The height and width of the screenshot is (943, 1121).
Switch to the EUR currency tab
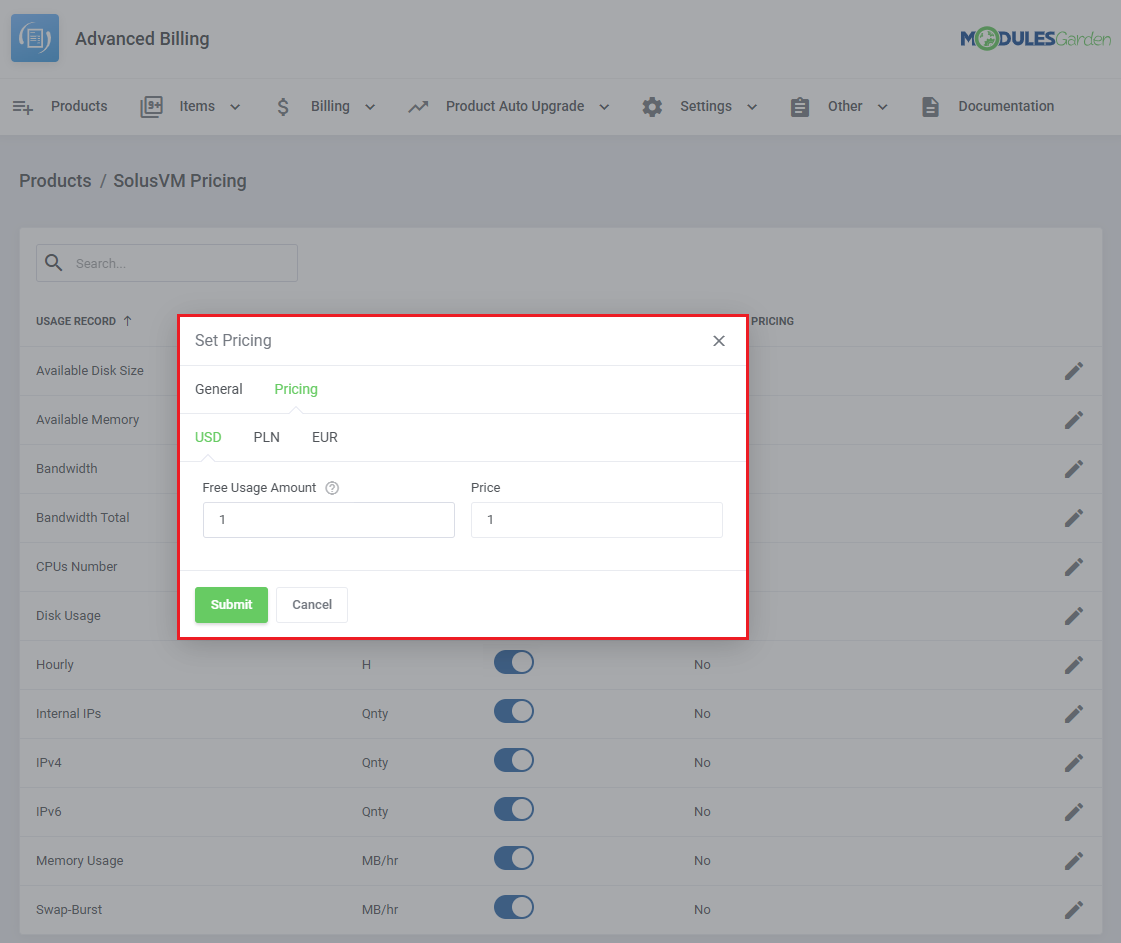coord(325,437)
